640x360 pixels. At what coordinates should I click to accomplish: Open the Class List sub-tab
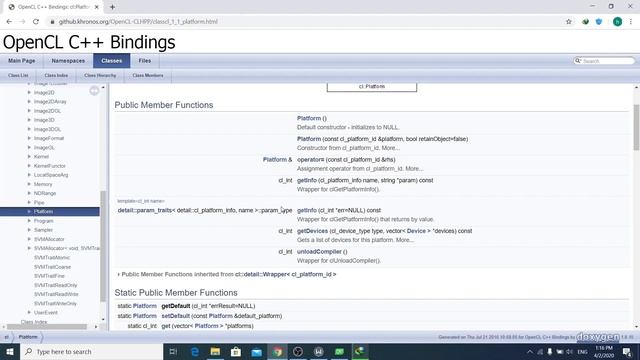tap(18, 76)
